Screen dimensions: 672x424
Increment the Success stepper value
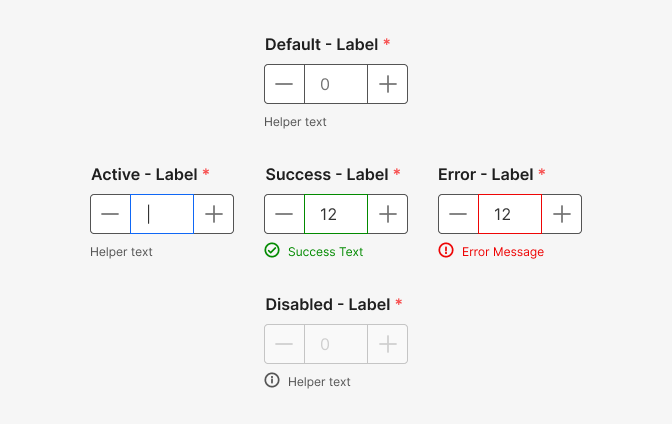click(387, 214)
